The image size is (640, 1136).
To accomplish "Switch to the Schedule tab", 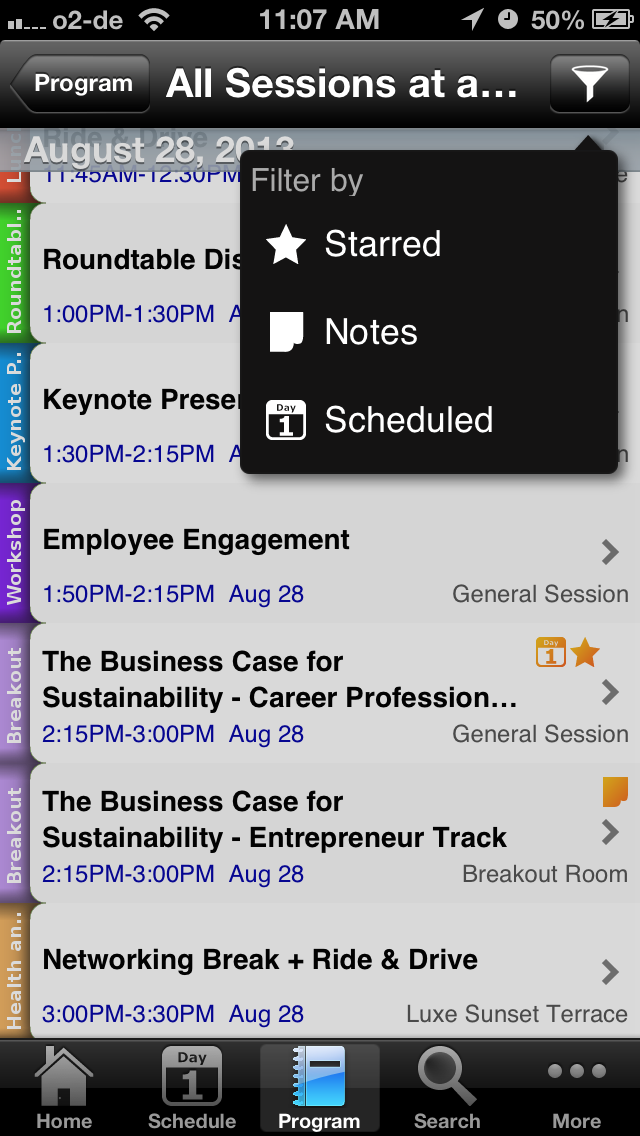I will tap(192, 1088).
